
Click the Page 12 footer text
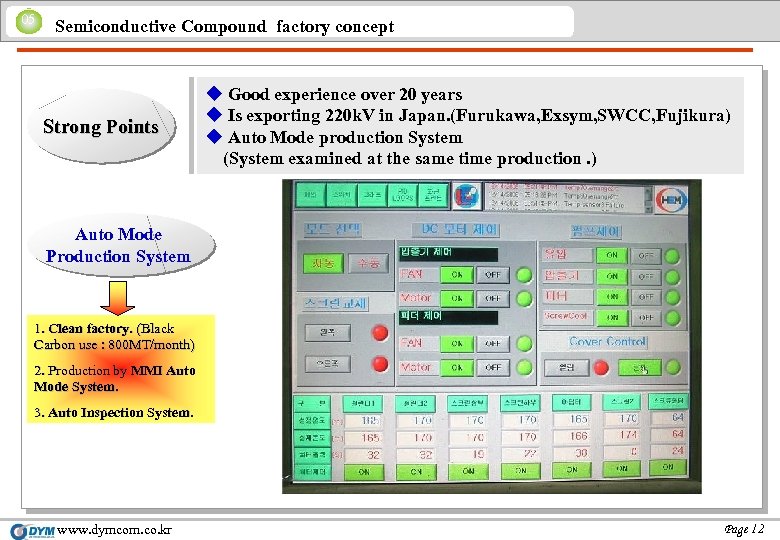[744, 529]
